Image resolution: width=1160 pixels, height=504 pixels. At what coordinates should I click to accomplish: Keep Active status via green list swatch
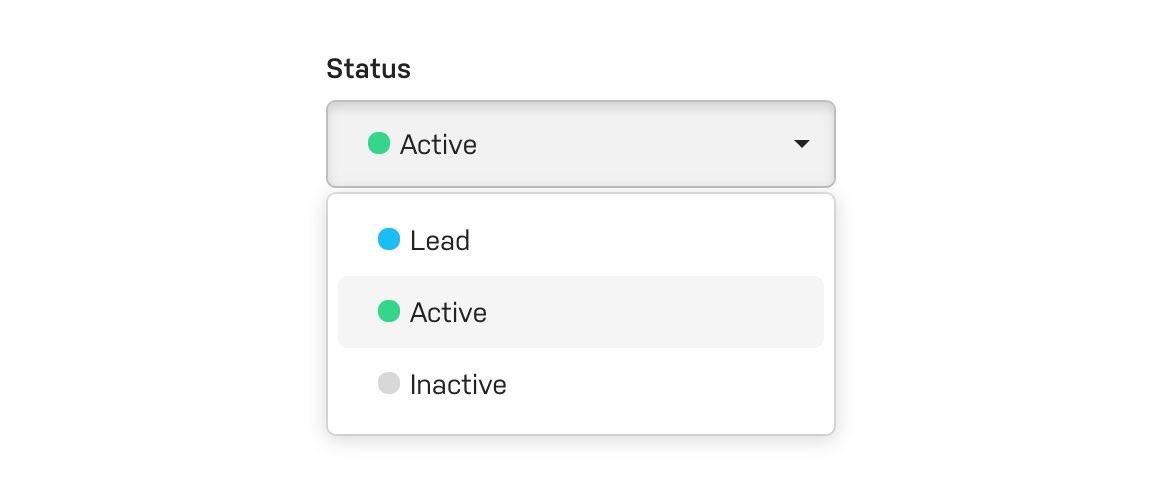pyautogui.click(x=389, y=311)
